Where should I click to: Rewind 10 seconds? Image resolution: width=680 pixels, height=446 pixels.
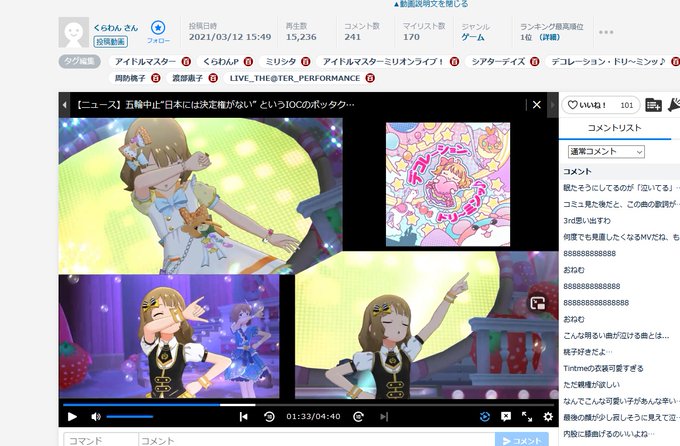pos(269,417)
